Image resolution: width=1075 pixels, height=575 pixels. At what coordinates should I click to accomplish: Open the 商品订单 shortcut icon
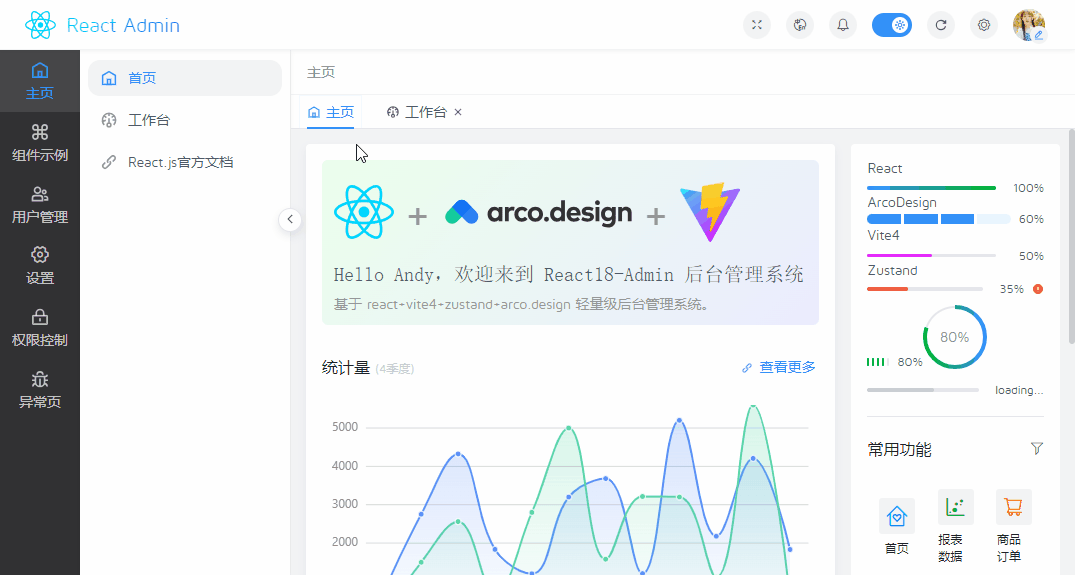(x=1013, y=507)
